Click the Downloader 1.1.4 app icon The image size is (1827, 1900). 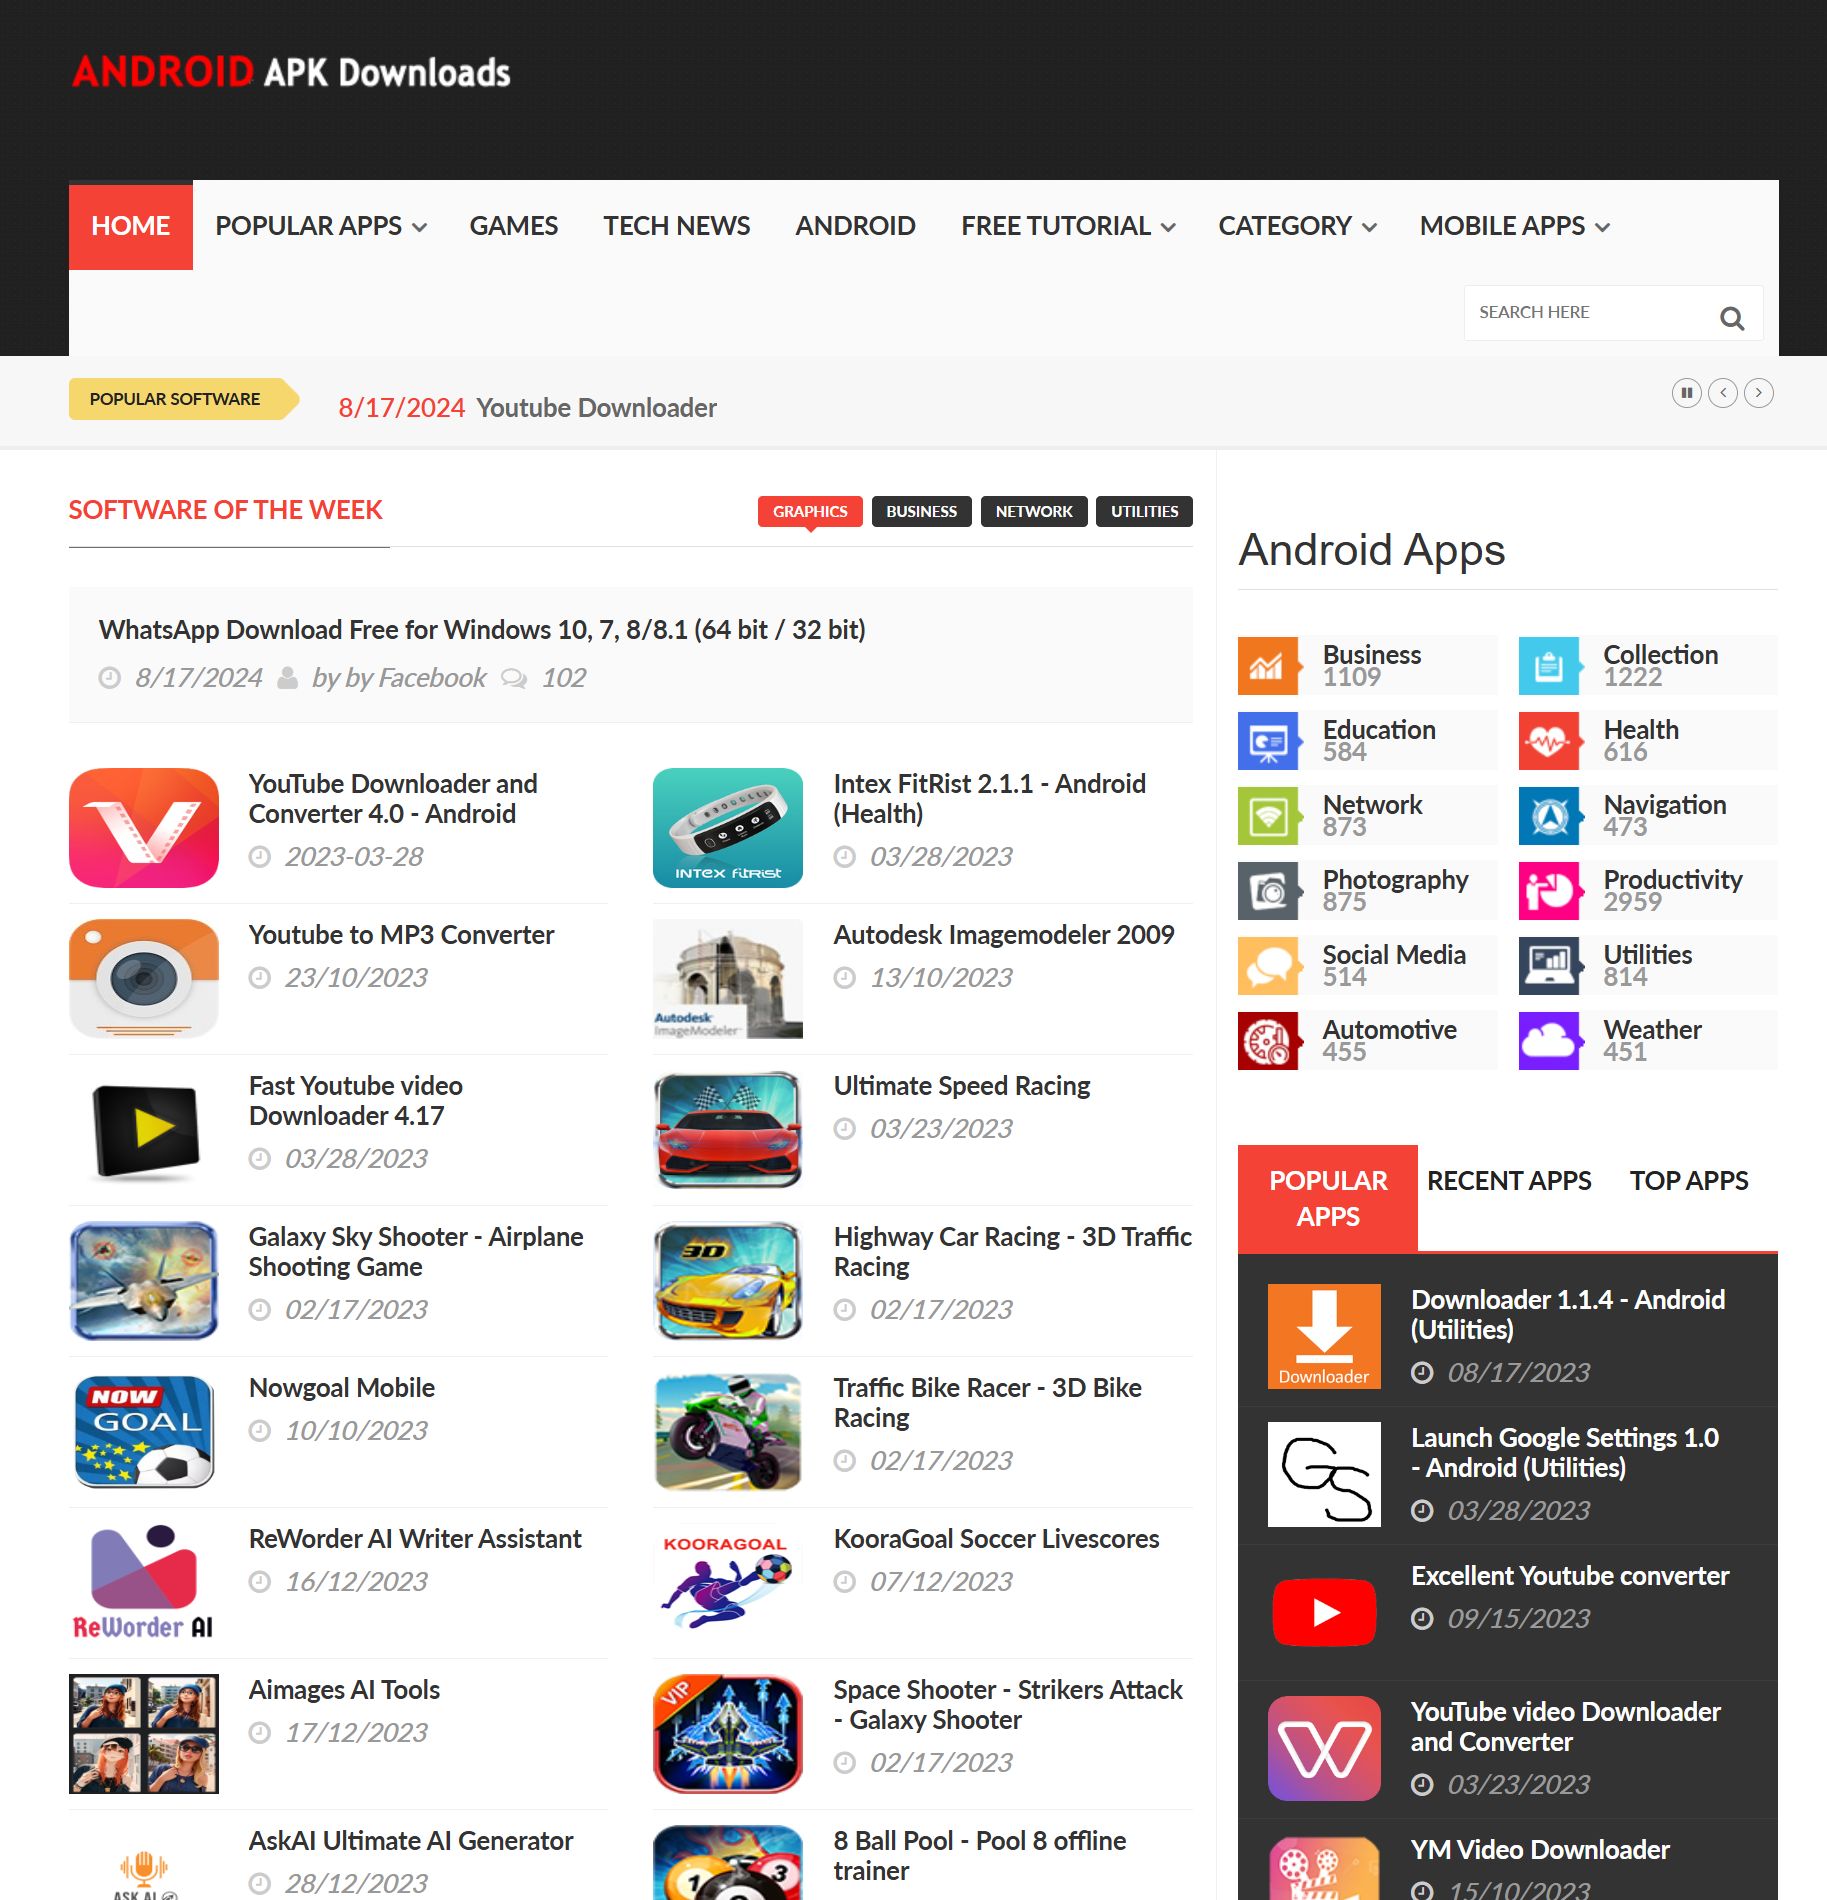pyautogui.click(x=1323, y=1335)
